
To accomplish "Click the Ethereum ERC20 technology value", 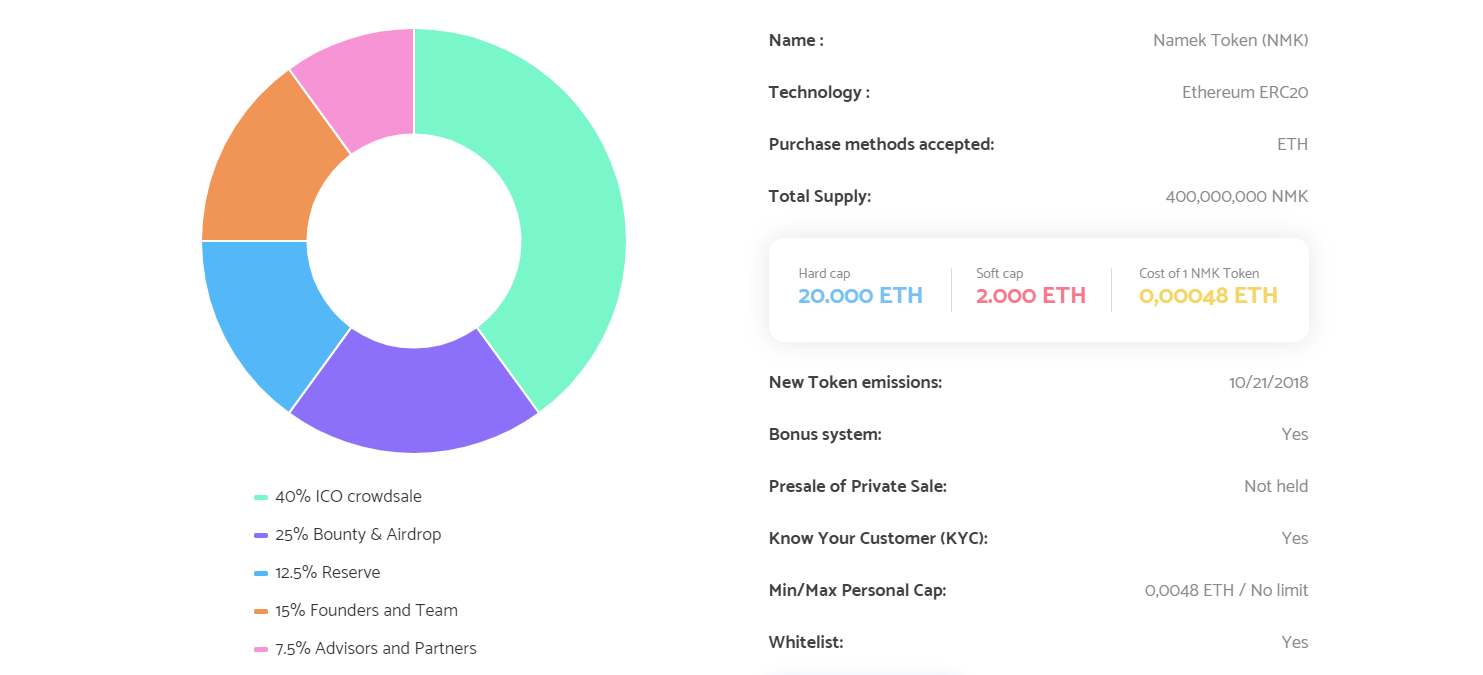I will 1245,92.
